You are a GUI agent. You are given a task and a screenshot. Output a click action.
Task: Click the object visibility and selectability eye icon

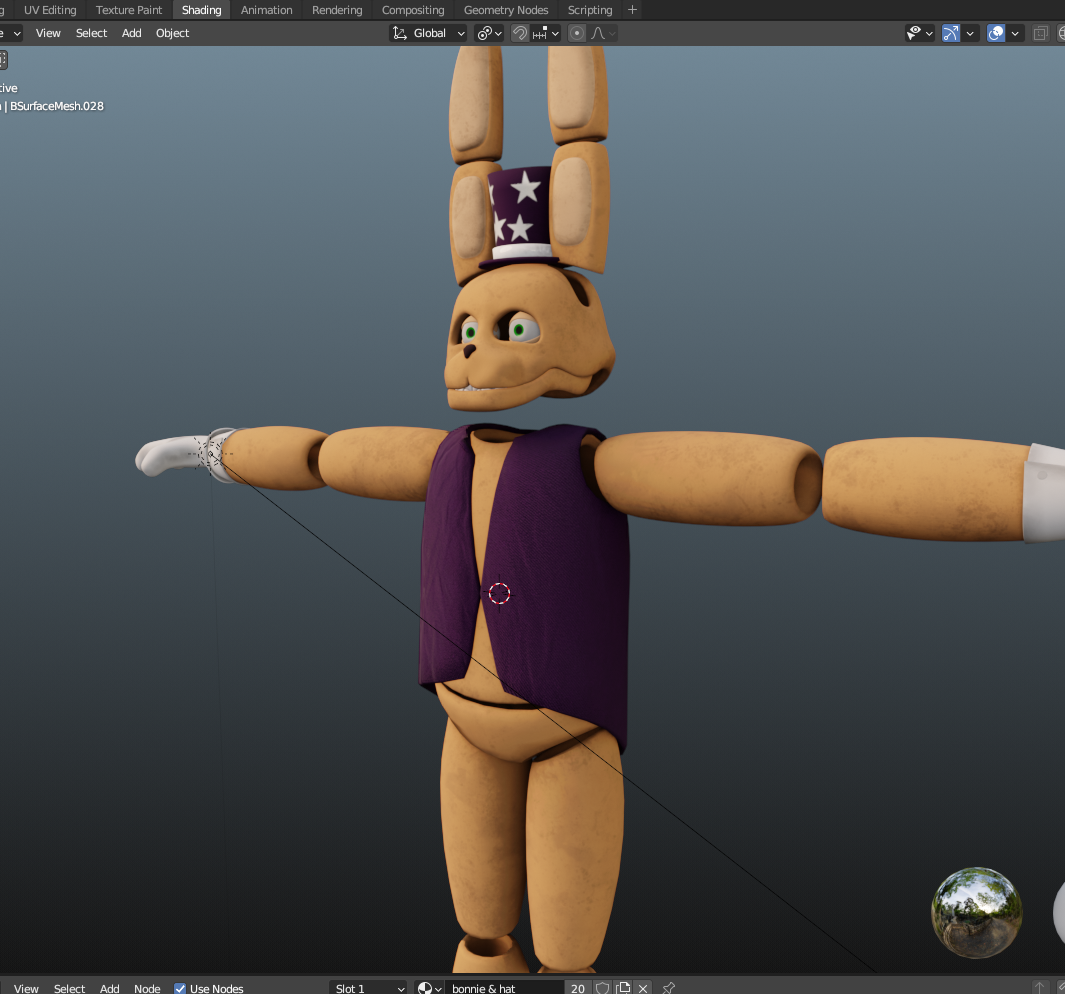point(914,33)
